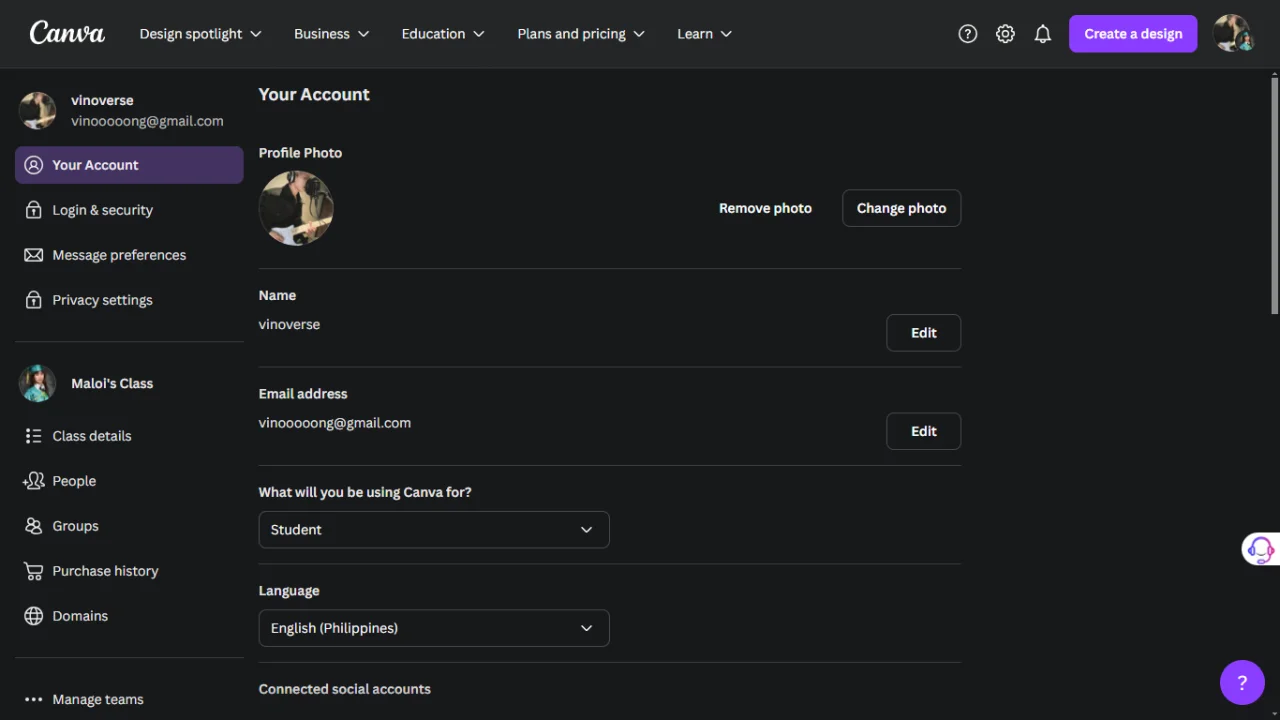
Task: Open the help question mark icon in header
Action: click(967, 34)
